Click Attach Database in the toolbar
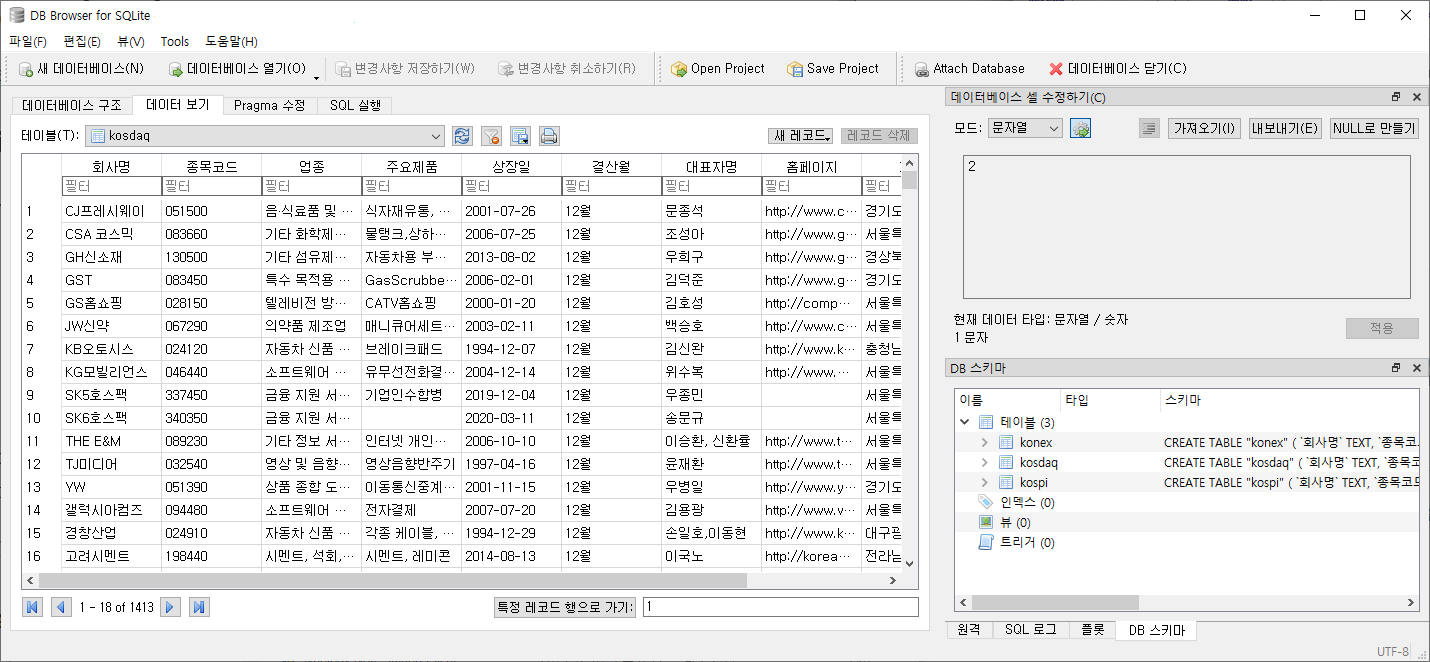This screenshot has height=662, width=1430. tap(969, 69)
